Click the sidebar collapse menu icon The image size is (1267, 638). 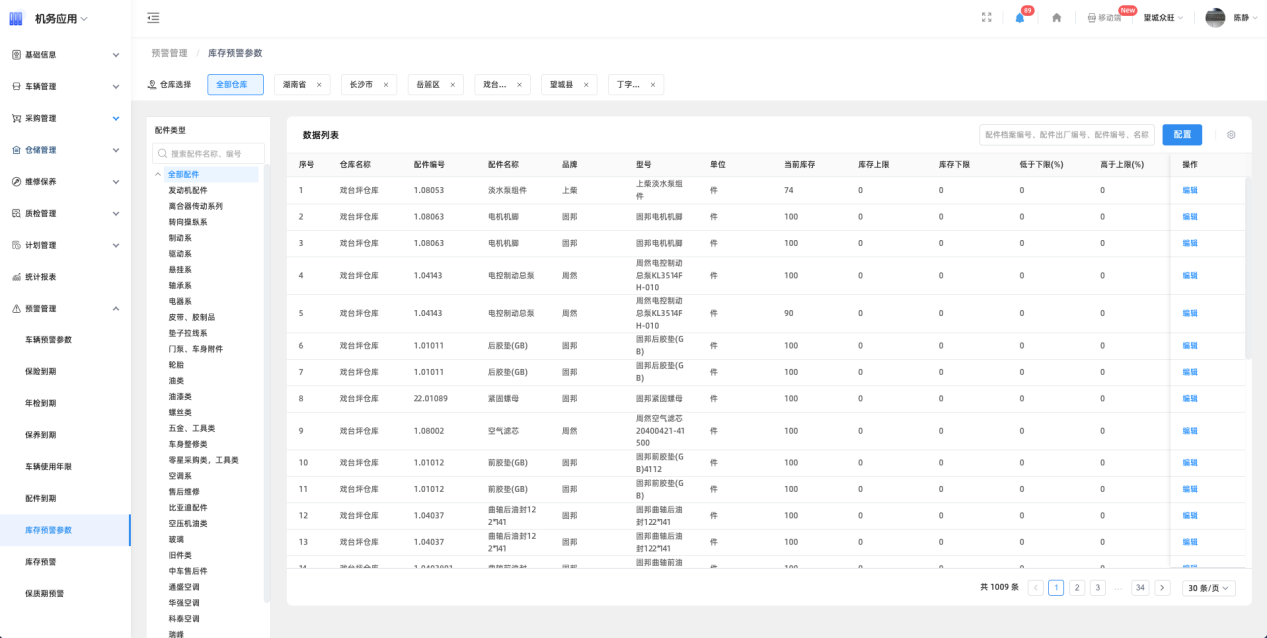pos(153,18)
